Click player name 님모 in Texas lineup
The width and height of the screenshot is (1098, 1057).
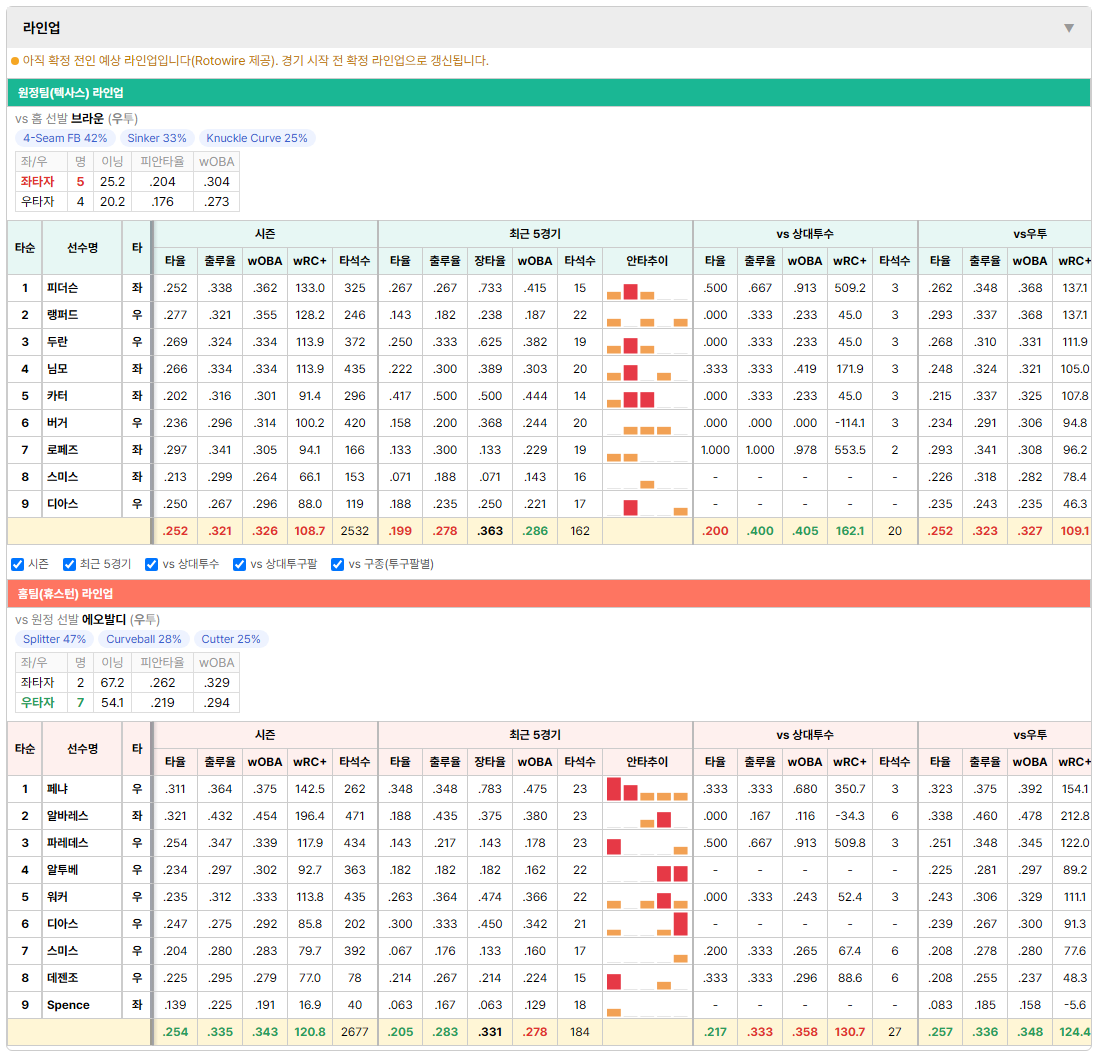57,369
